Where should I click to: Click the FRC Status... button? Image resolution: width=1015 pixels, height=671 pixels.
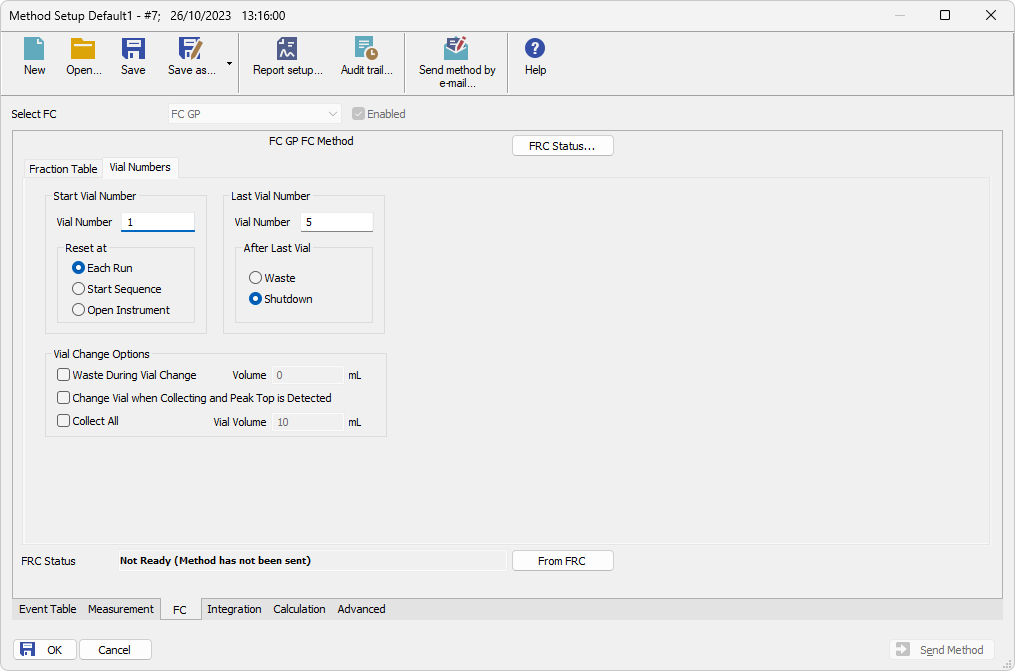tap(563, 146)
